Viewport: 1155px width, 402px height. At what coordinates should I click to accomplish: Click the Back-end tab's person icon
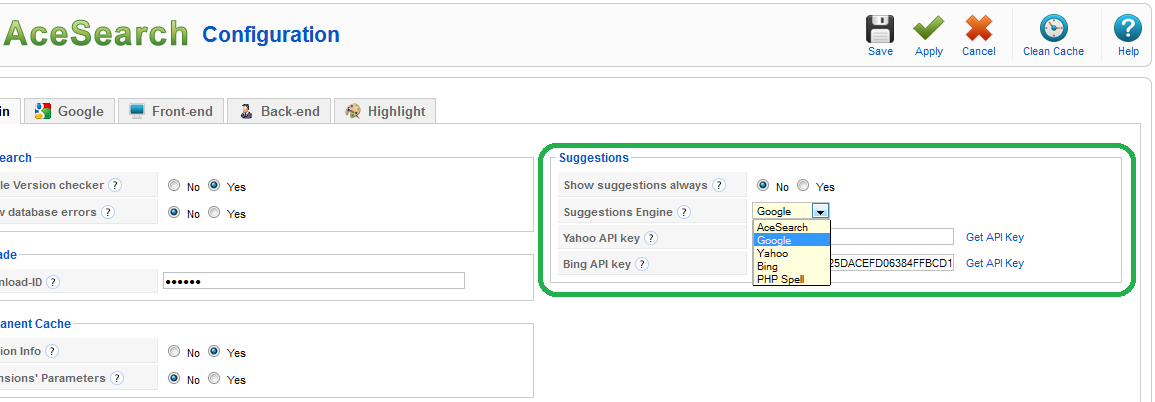[x=246, y=111]
